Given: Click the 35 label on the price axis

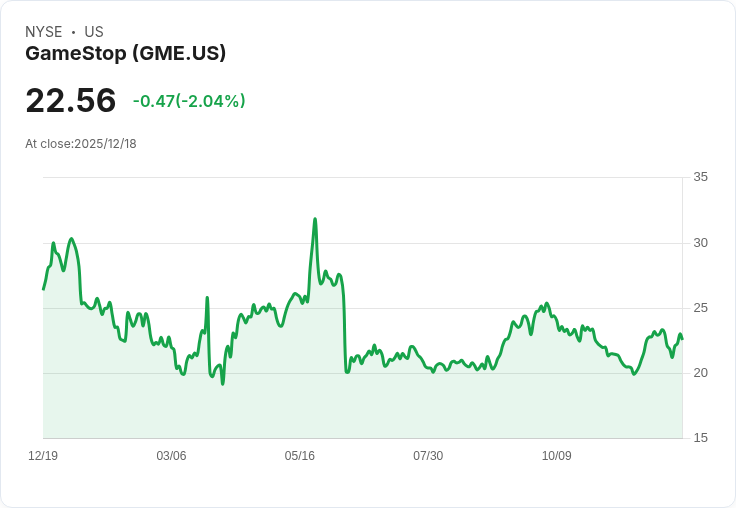Looking at the screenshot, I should [700, 177].
